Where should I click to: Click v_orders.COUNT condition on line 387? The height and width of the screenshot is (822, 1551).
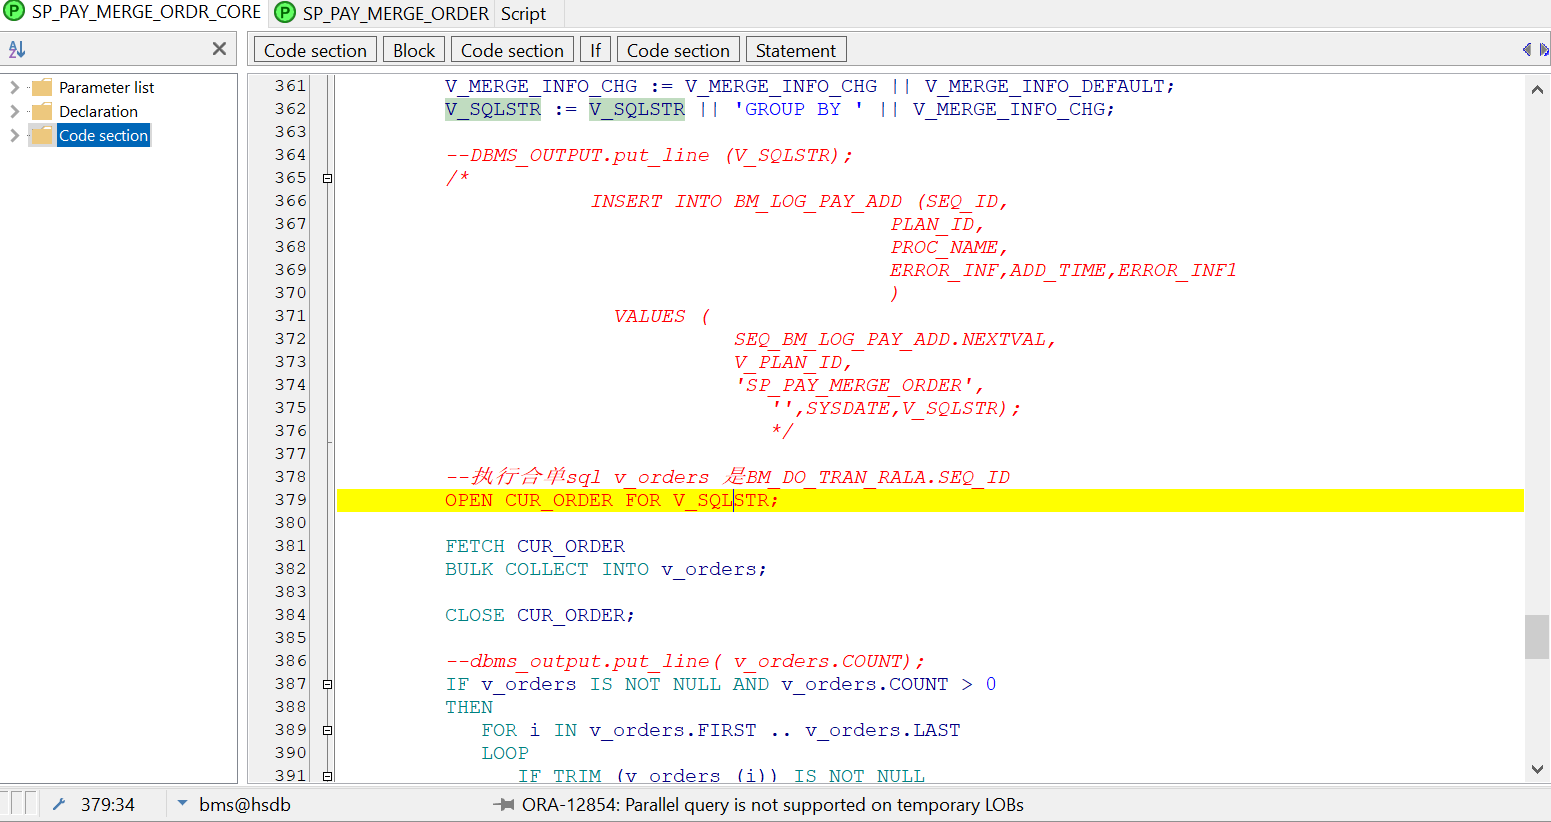click(865, 684)
